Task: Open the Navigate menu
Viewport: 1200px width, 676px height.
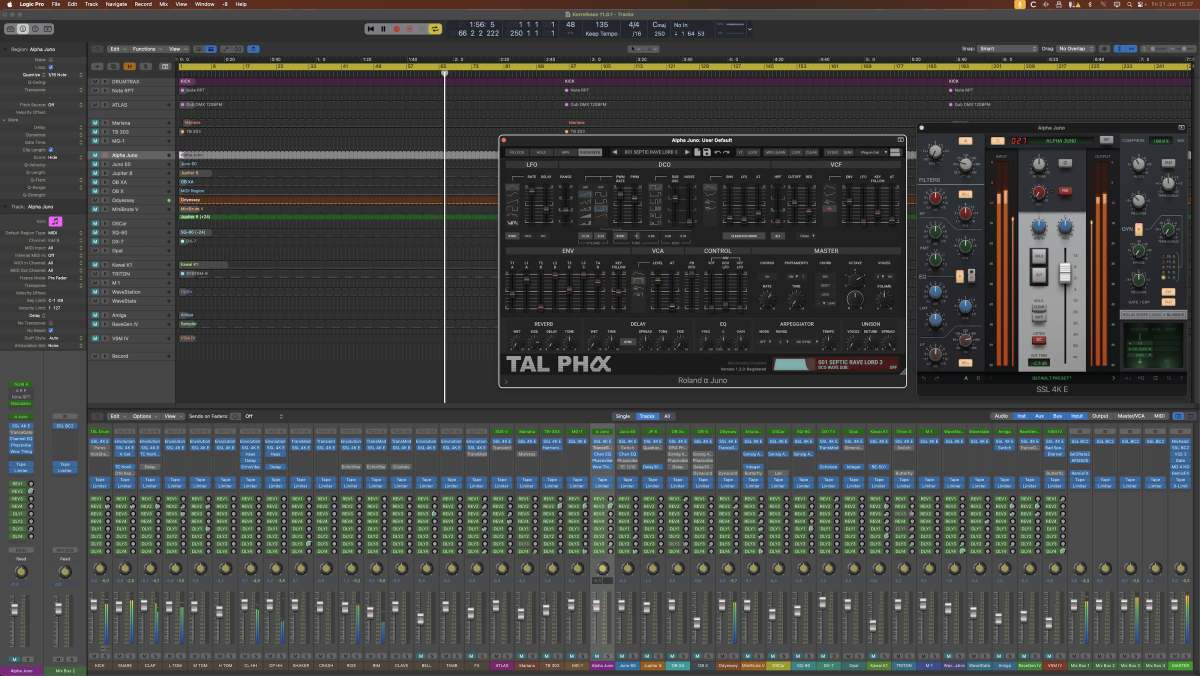Action: tap(116, 5)
